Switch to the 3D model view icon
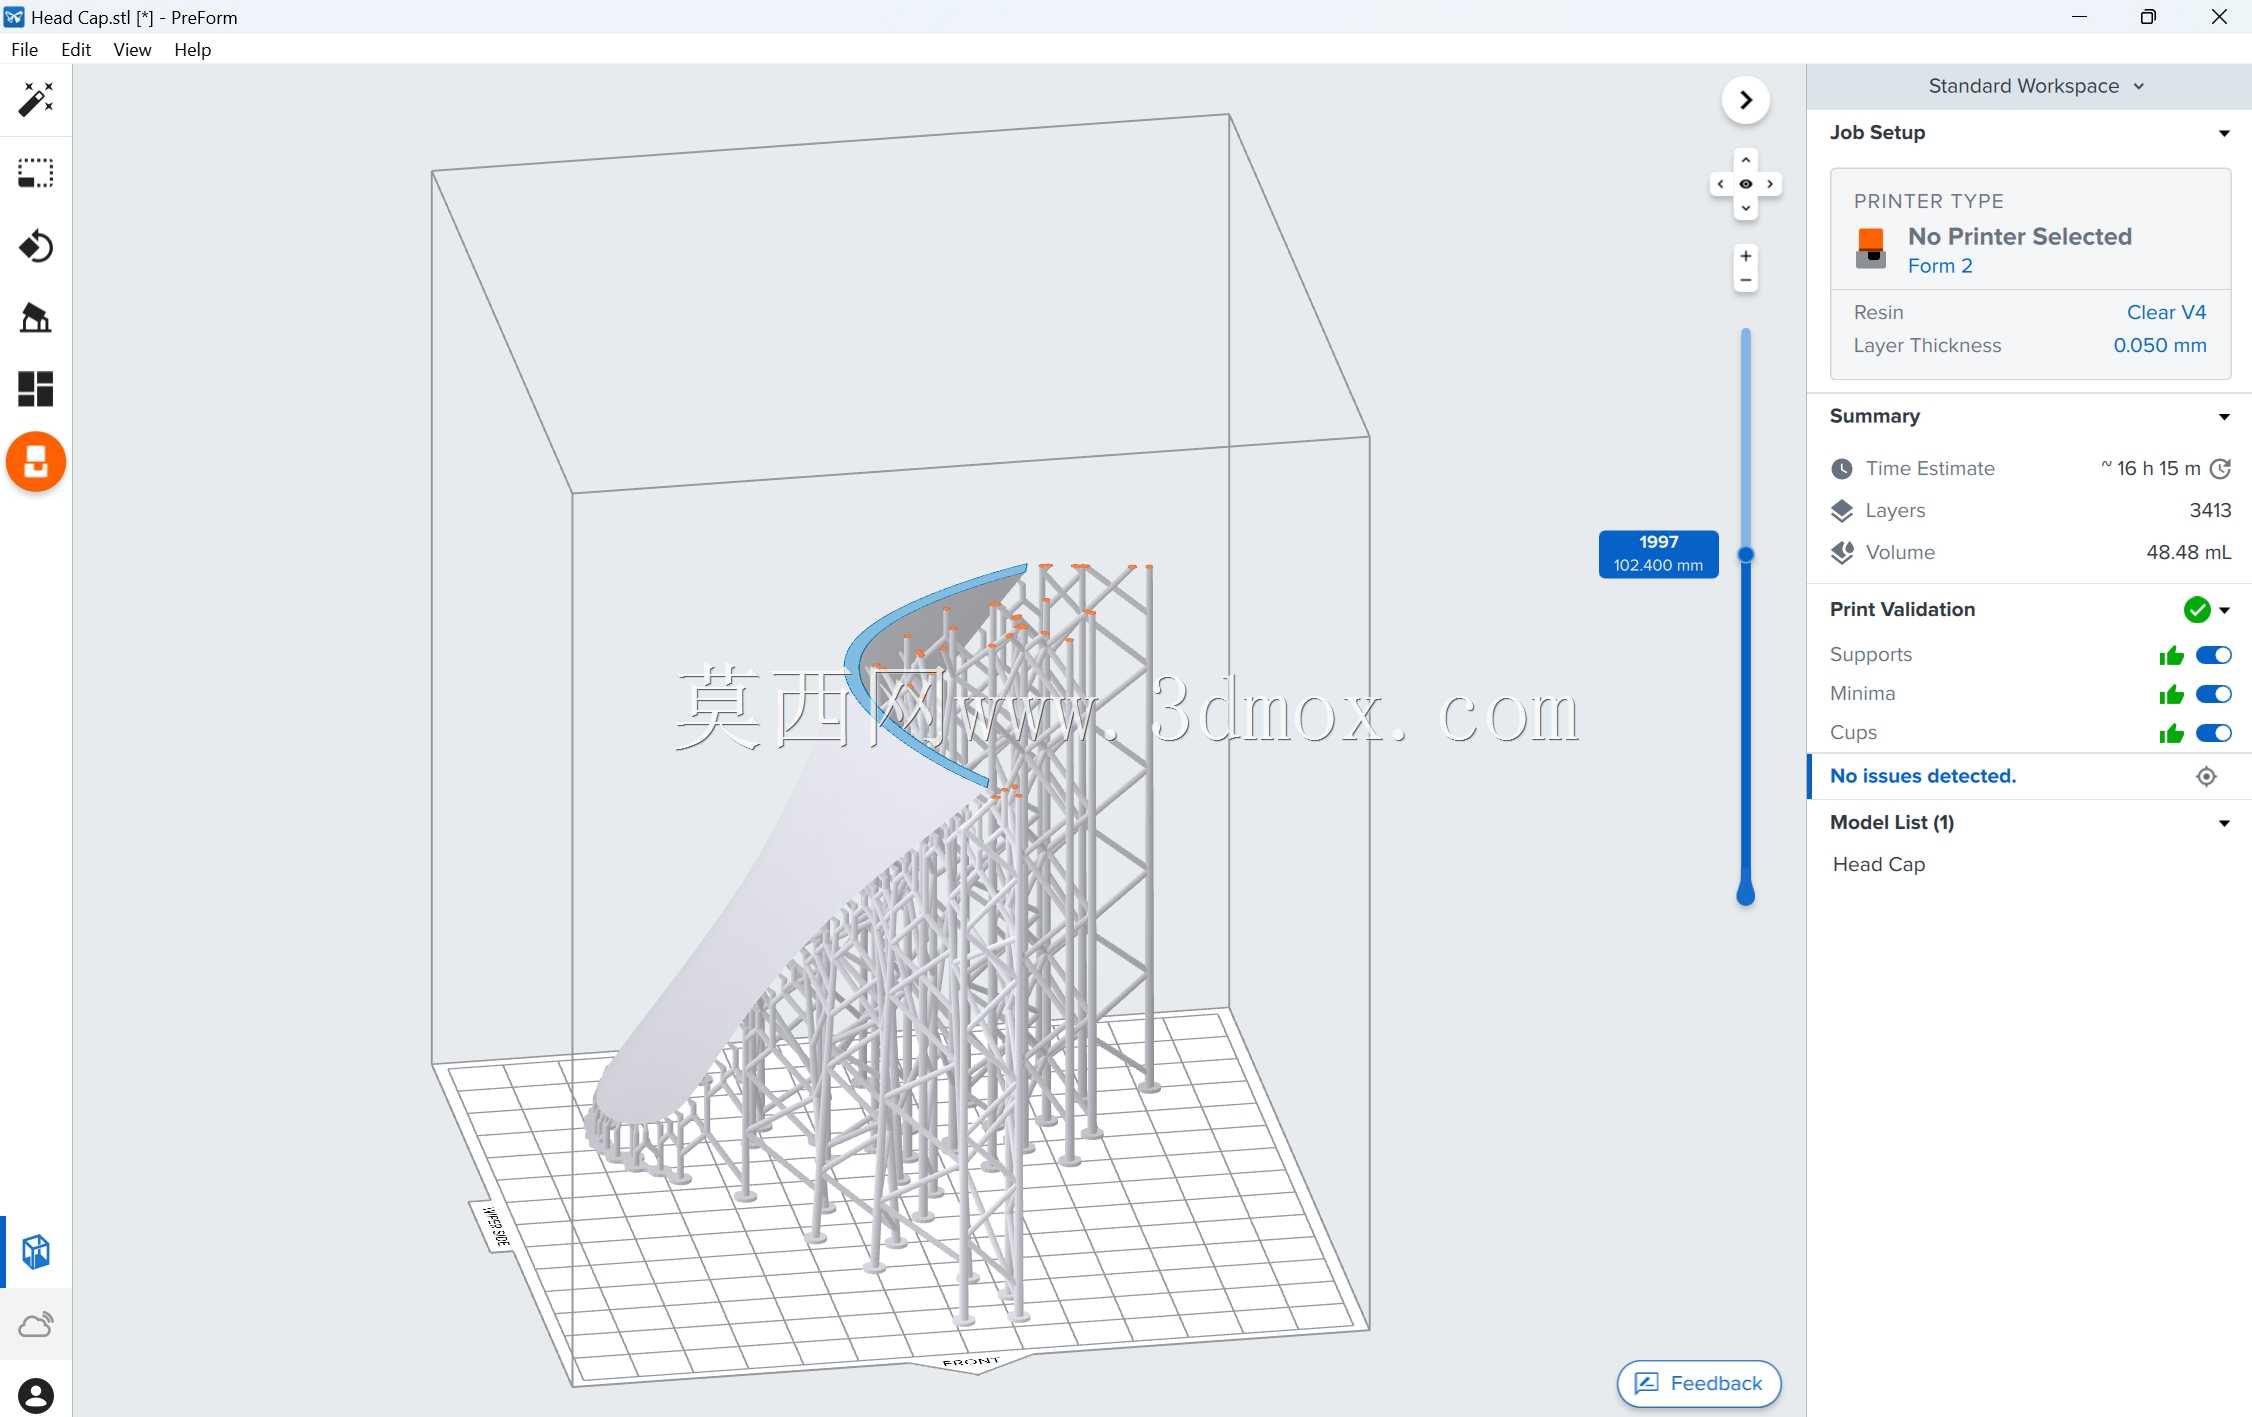Screen dimensions: 2252x1417 [36, 1252]
